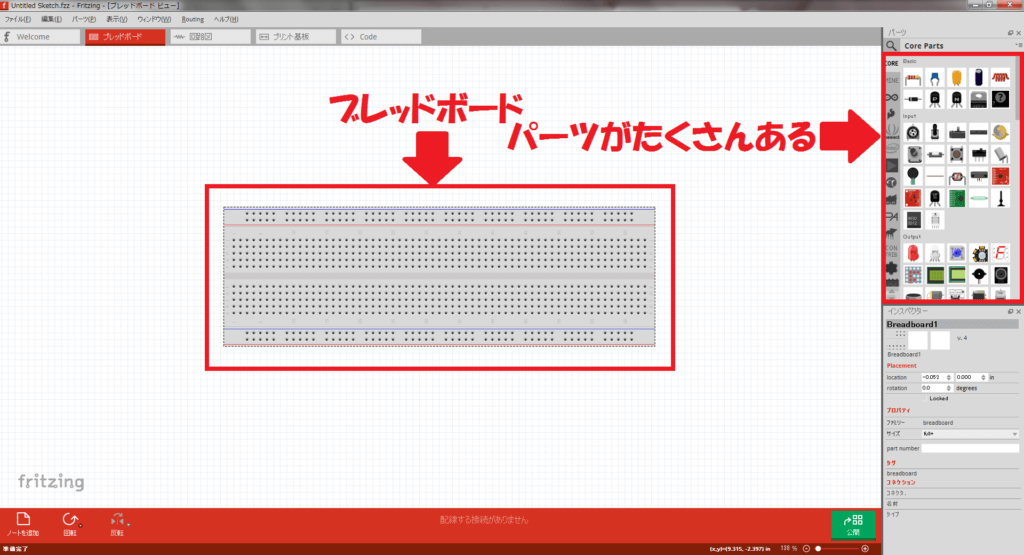Open the ファイル menu
The image size is (1024, 555).
(18, 20)
